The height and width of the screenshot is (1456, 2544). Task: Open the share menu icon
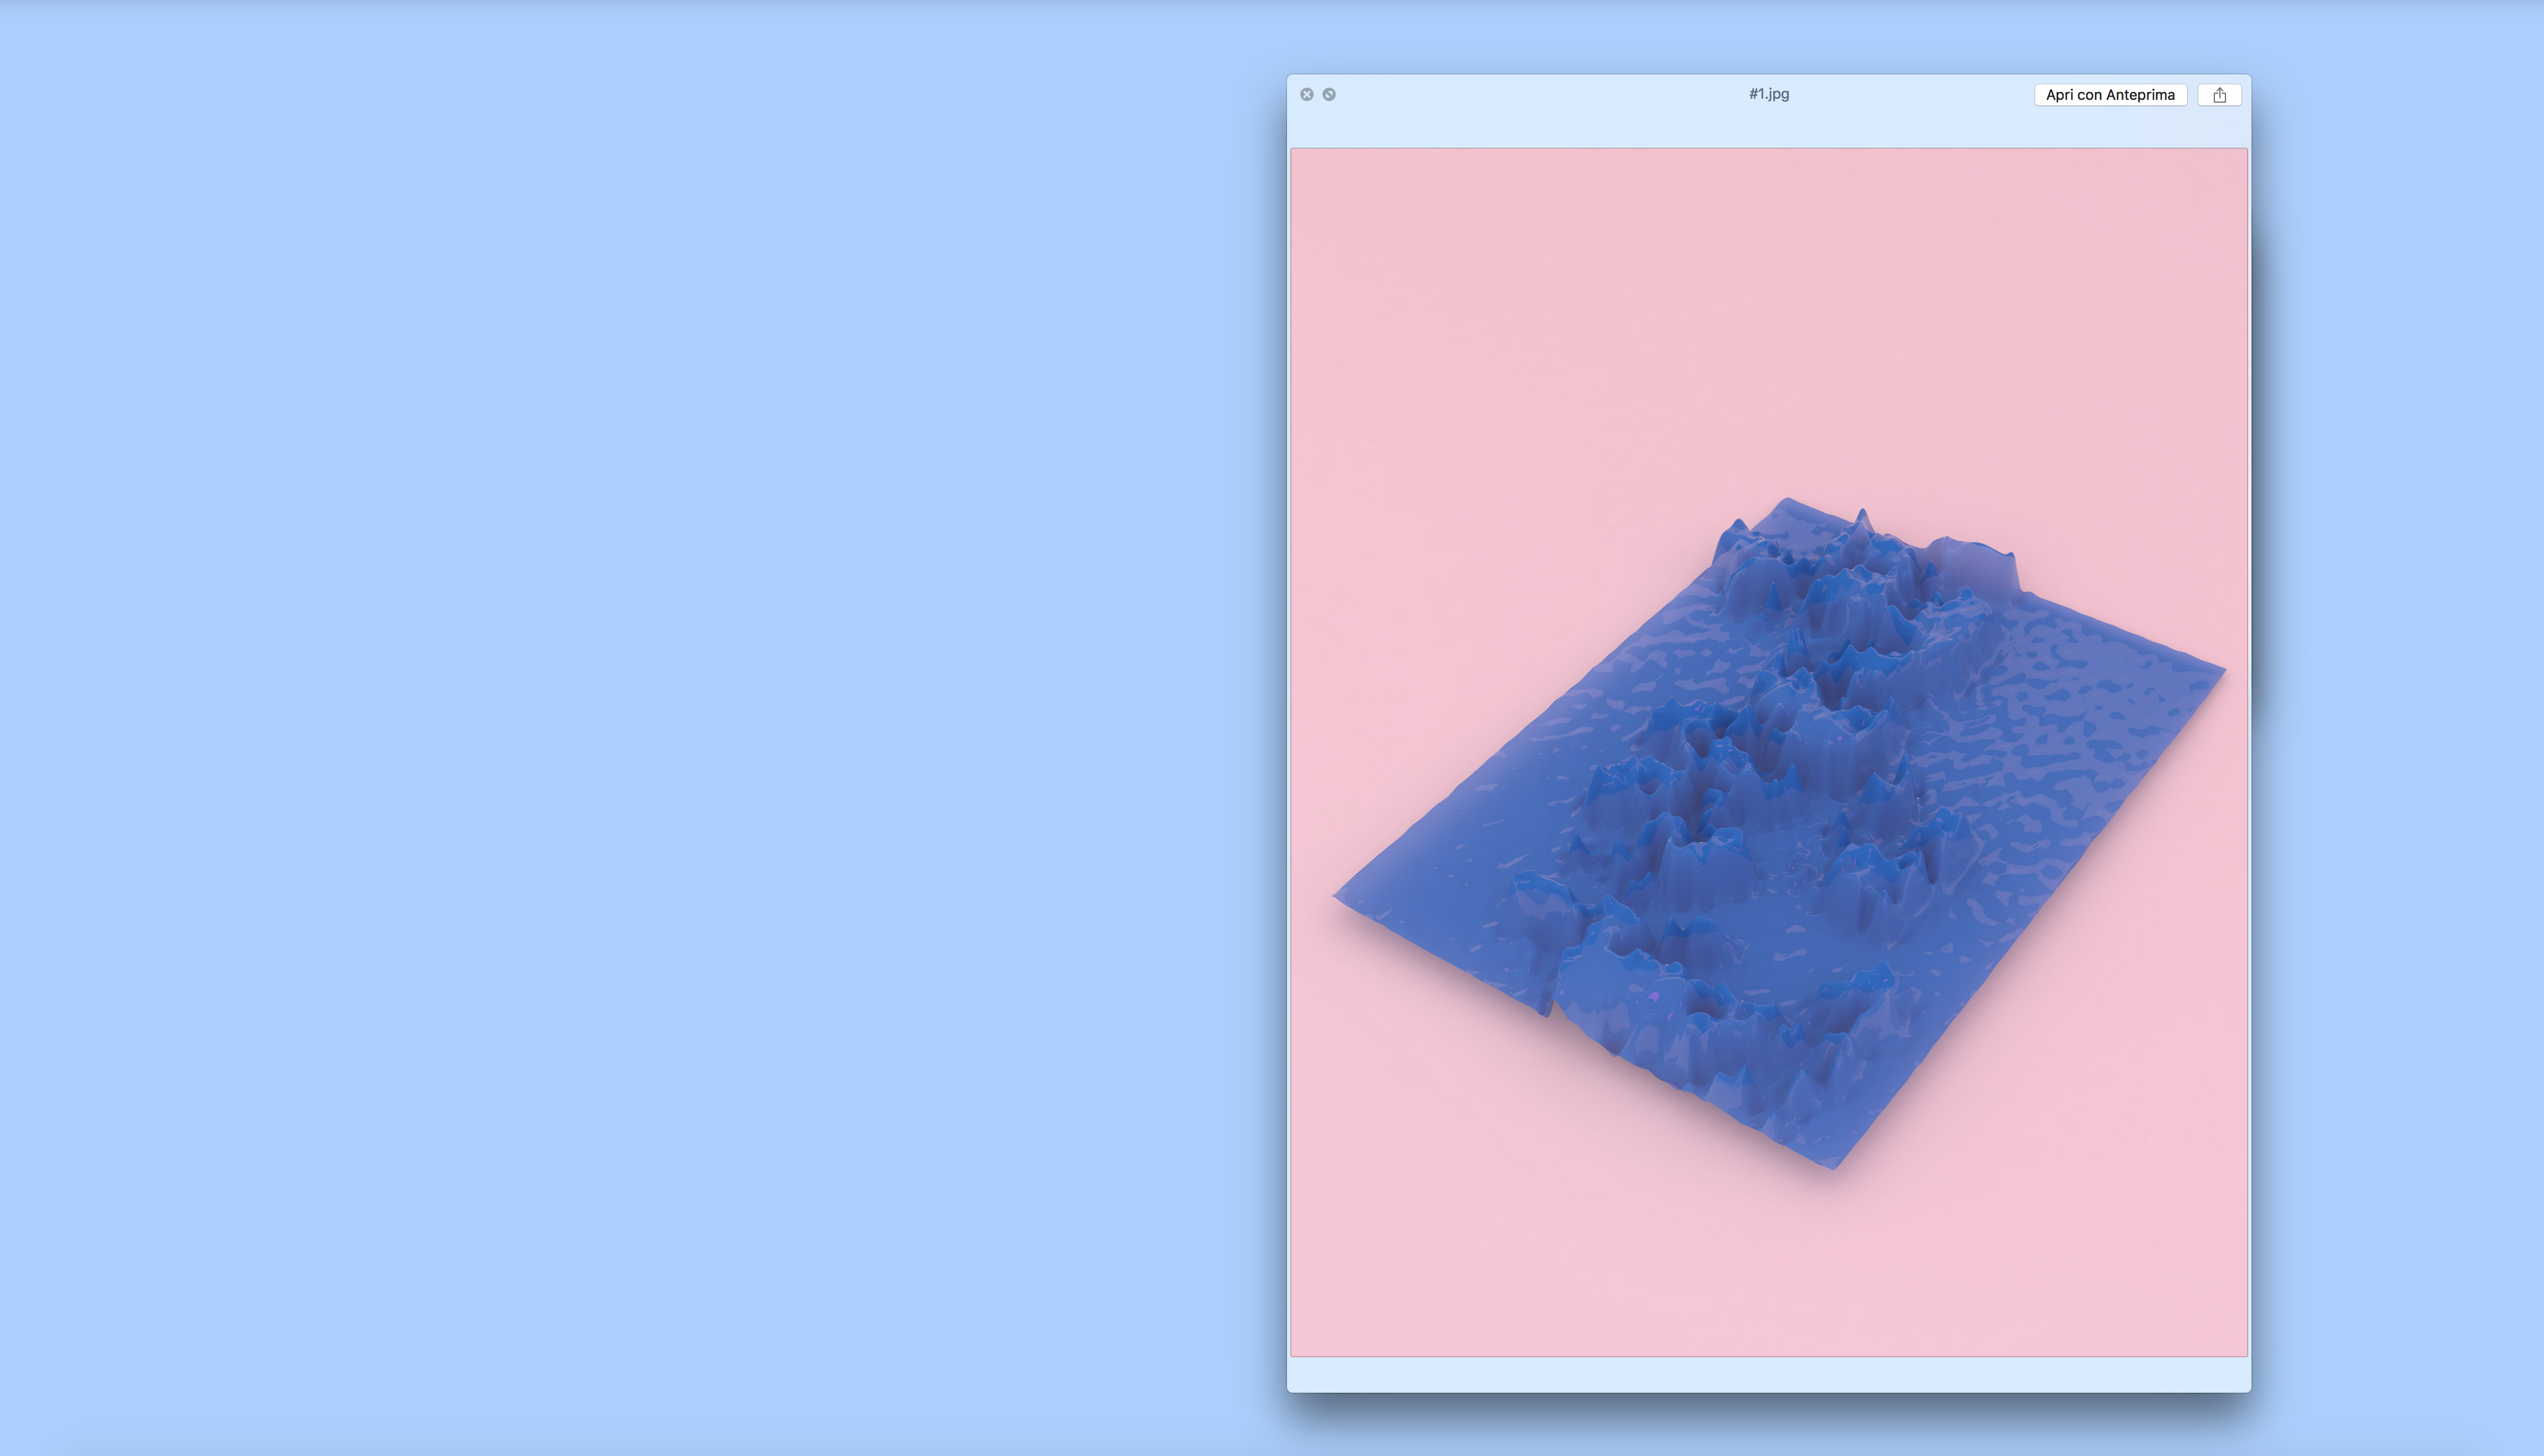(2219, 95)
